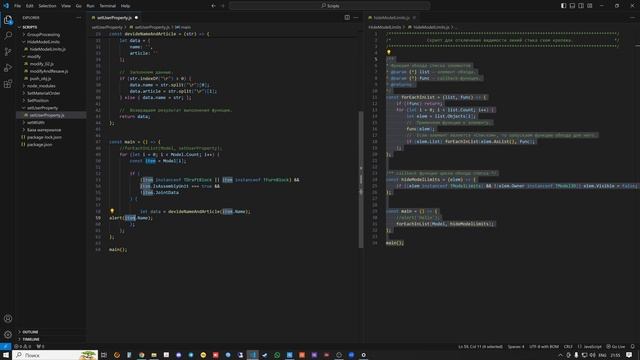Viewport: 640px width, 360px height.
Task: Click the Scripts command center search box
Action: click(329, 6)
